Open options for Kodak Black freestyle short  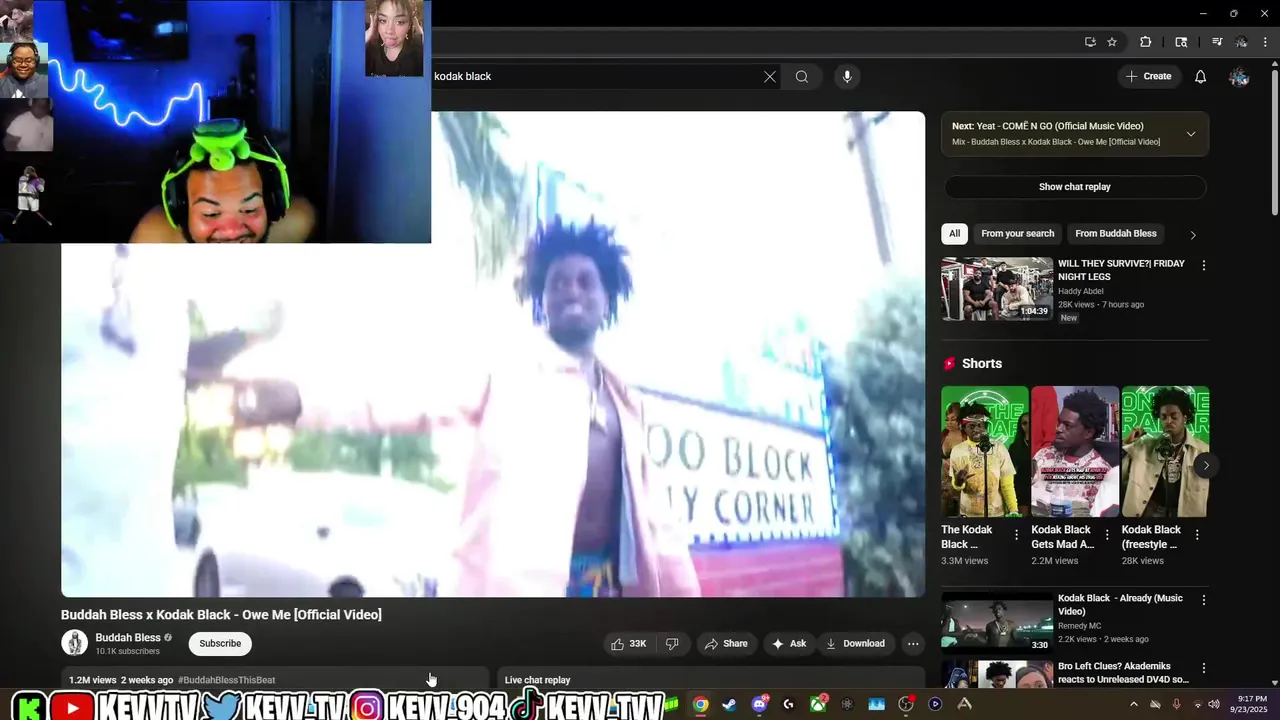point(1197,535)
